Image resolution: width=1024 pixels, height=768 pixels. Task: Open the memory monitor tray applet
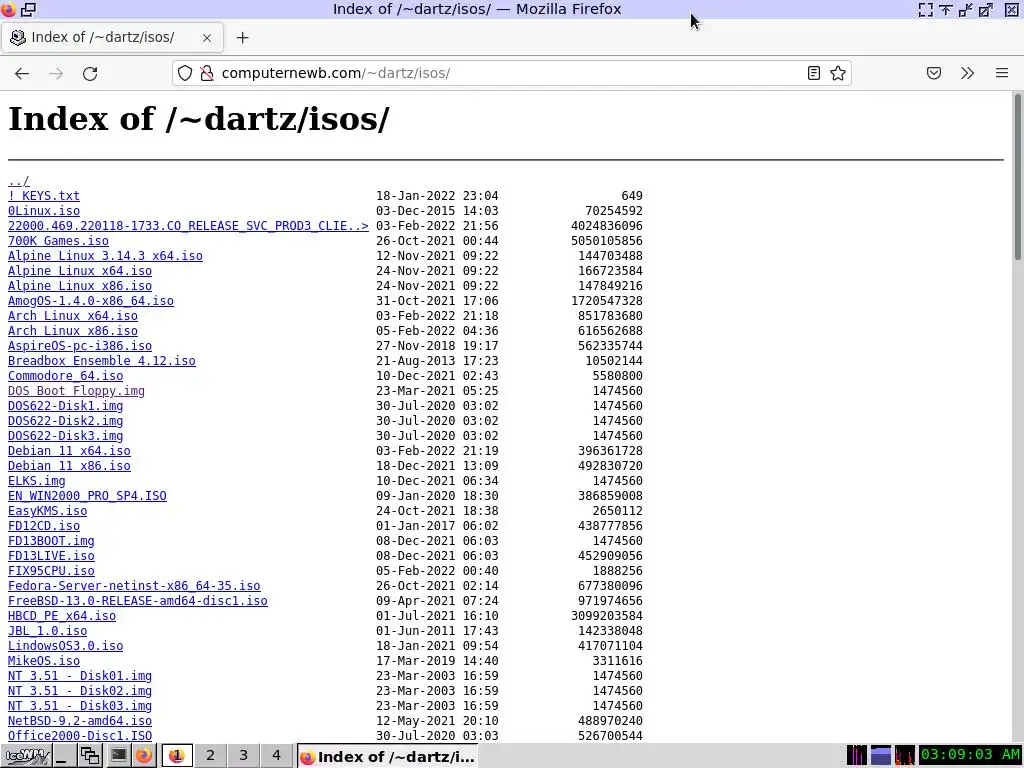click(880, 756)
